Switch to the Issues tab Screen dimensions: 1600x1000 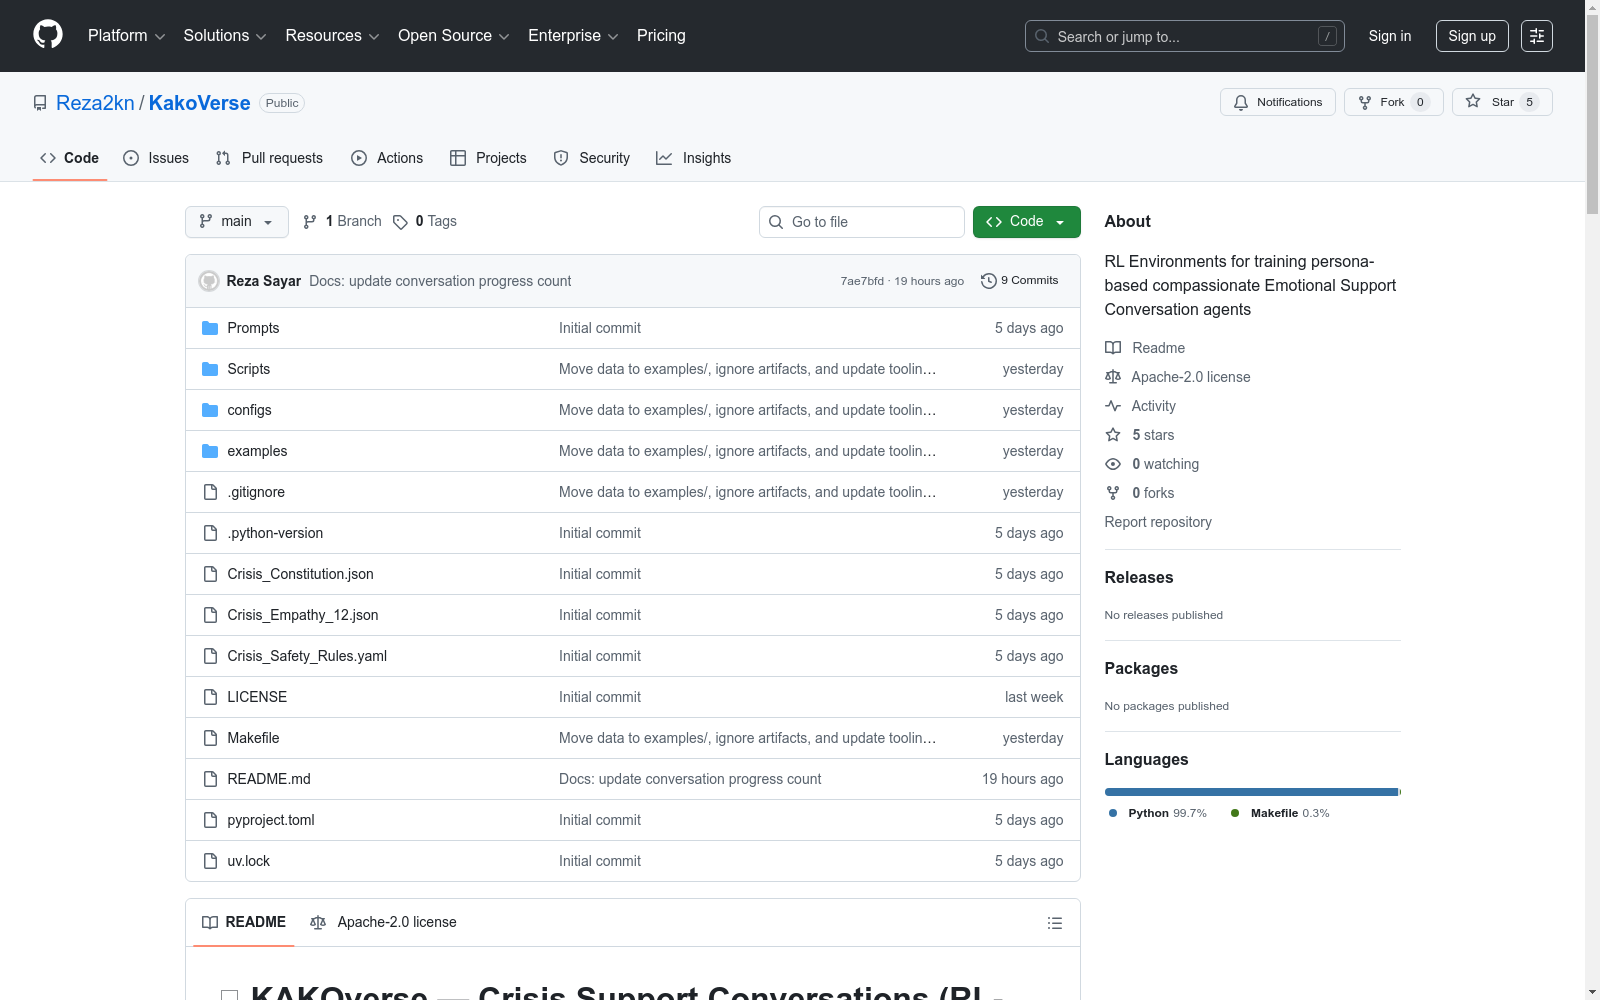156,158
